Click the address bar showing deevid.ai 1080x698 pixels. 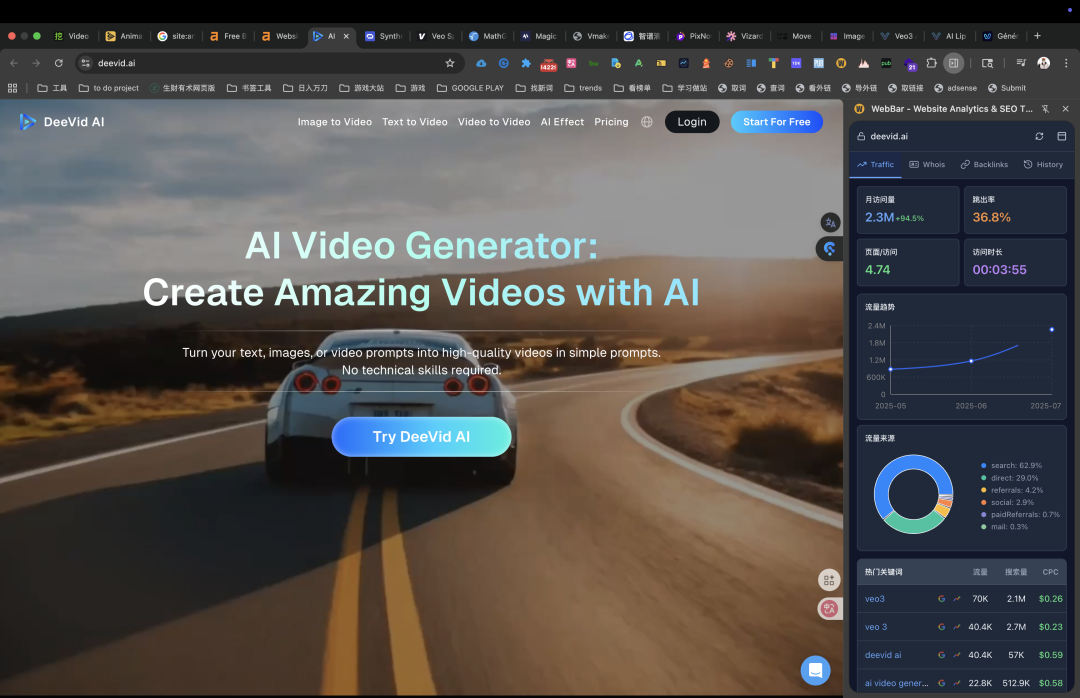[269, 63]
